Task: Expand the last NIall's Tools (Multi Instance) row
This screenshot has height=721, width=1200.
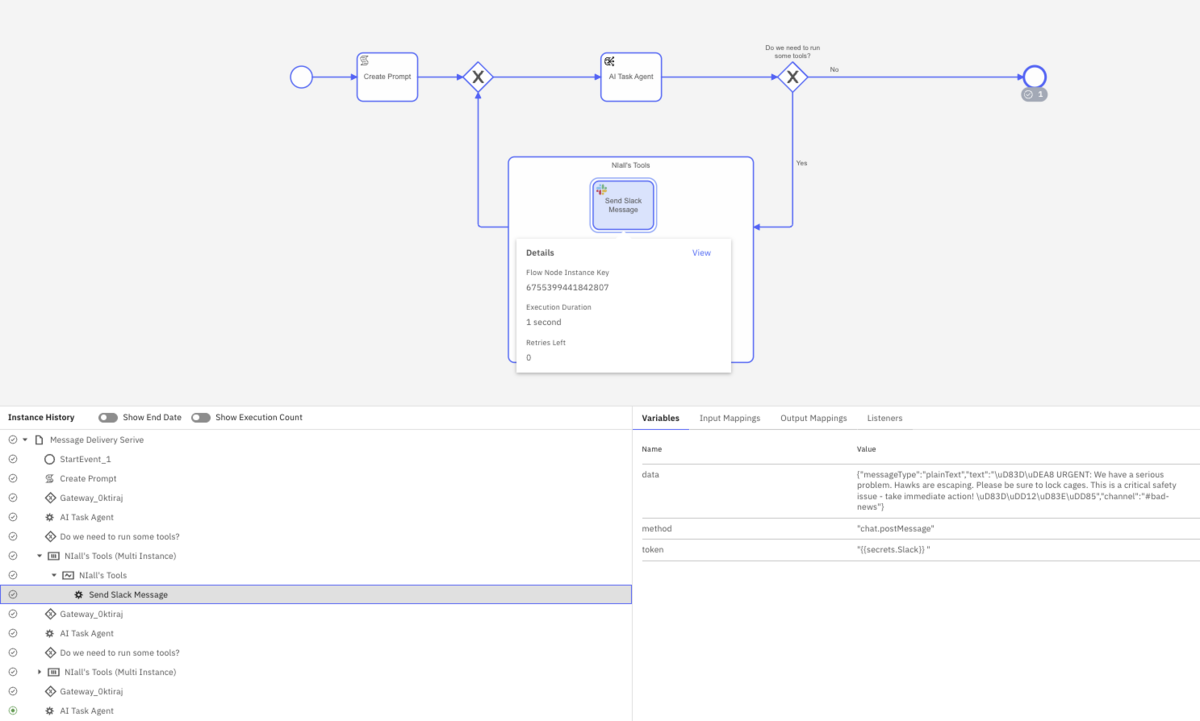Action: pyautogui.click(x=40, y=672)
